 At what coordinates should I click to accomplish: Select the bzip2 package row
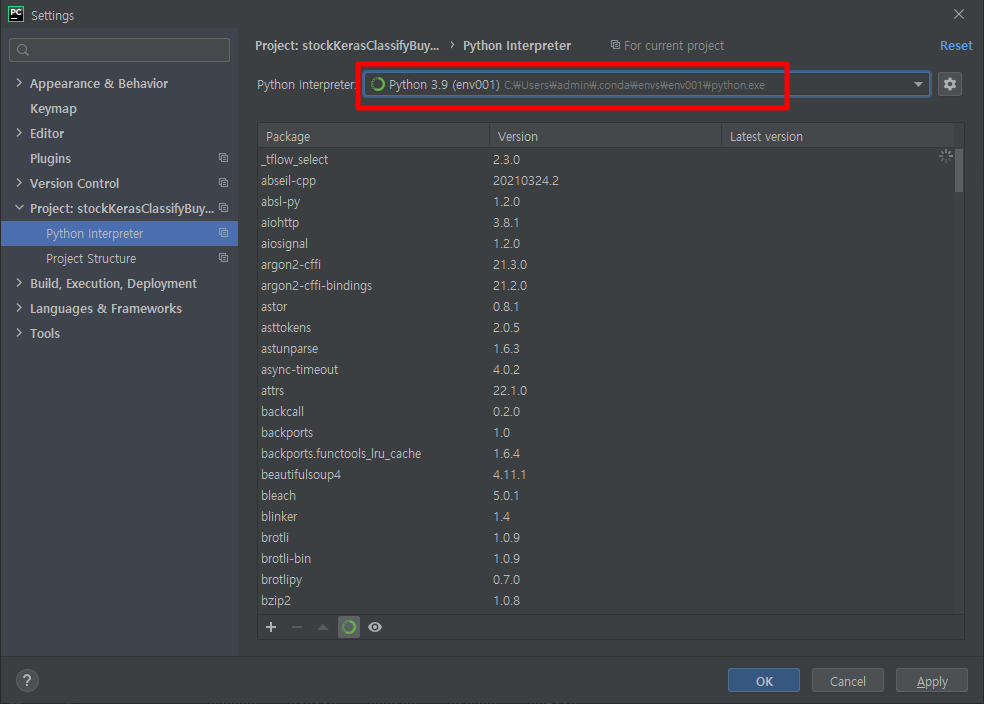click(606, 601)
